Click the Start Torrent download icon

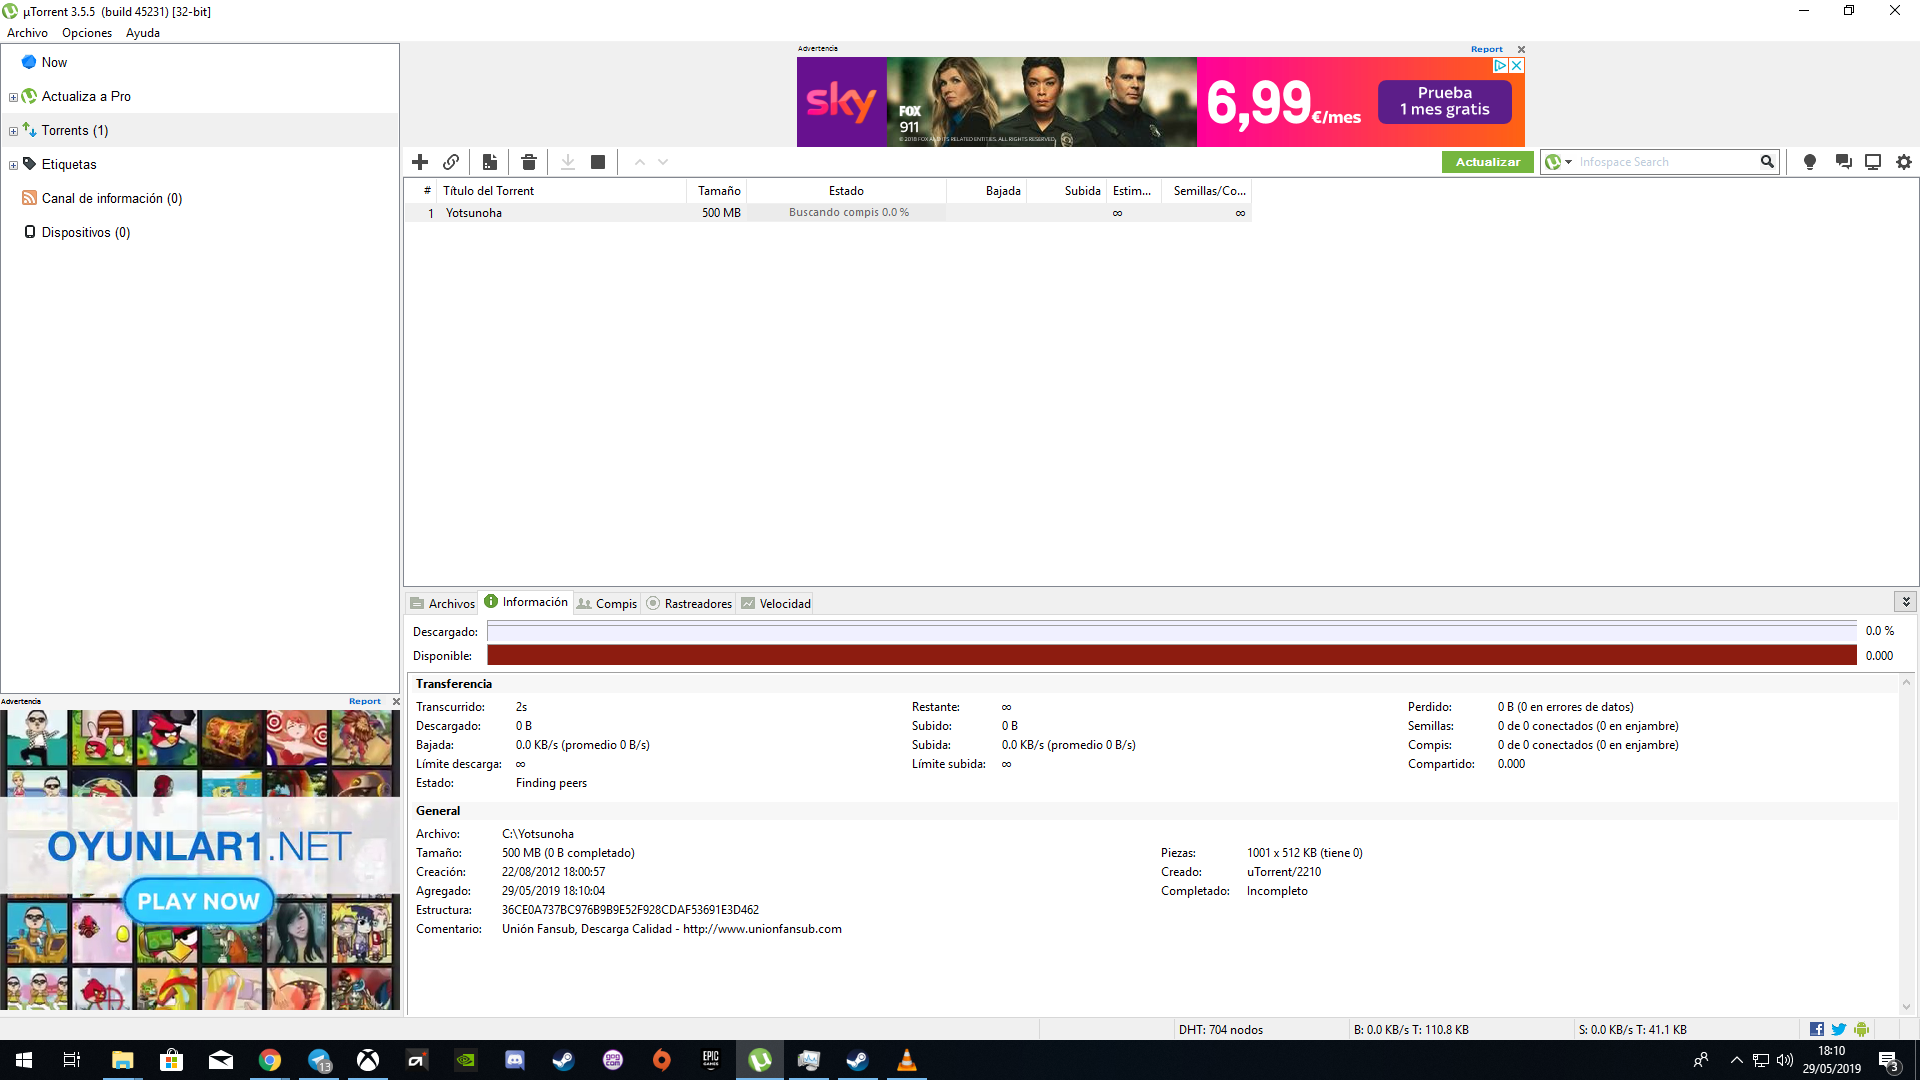568,162
